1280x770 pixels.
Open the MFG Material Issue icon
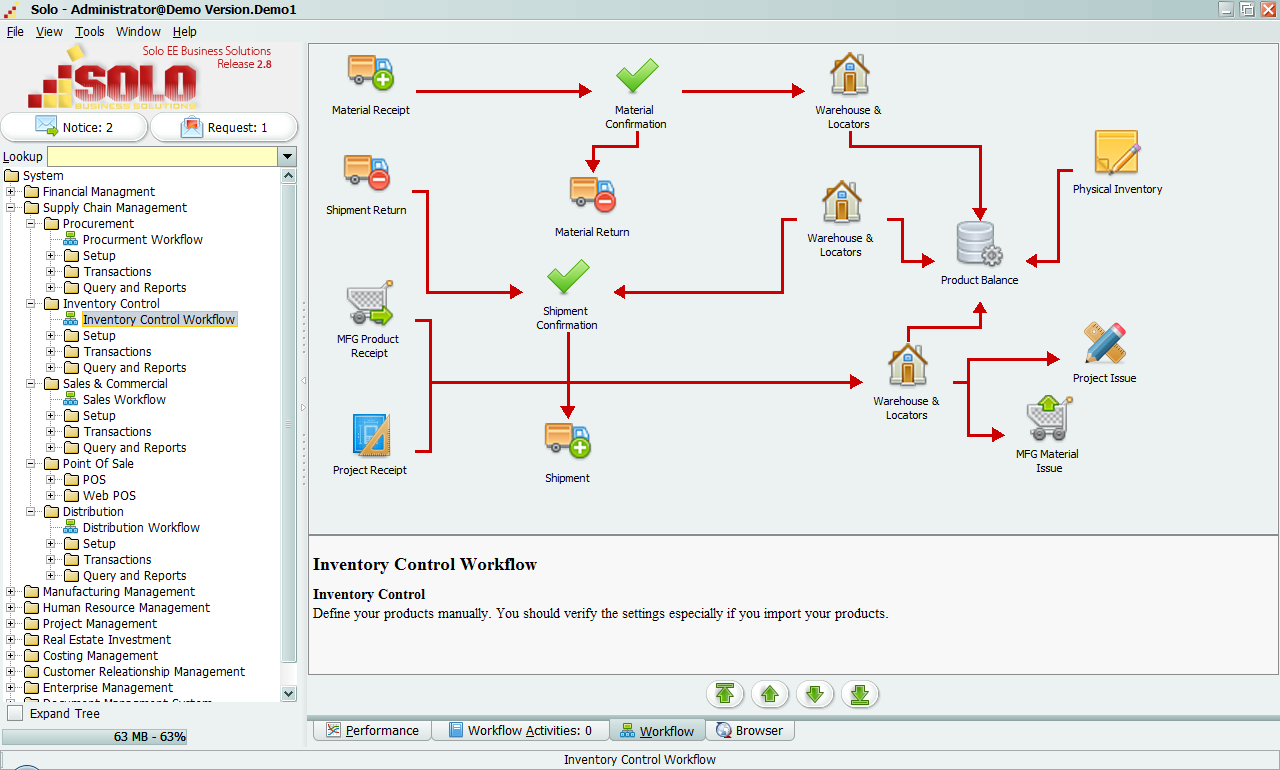coord(1048,418)
